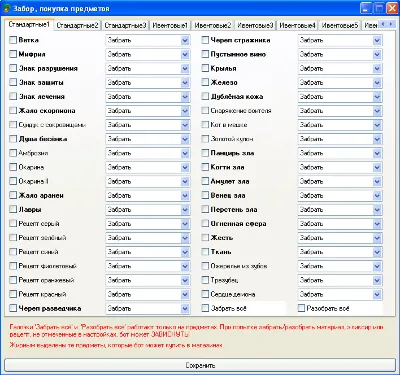Viewport: 400px width, 375px height.
Task: Go to the Ивентовые2 tab
Action: point(213,25)
